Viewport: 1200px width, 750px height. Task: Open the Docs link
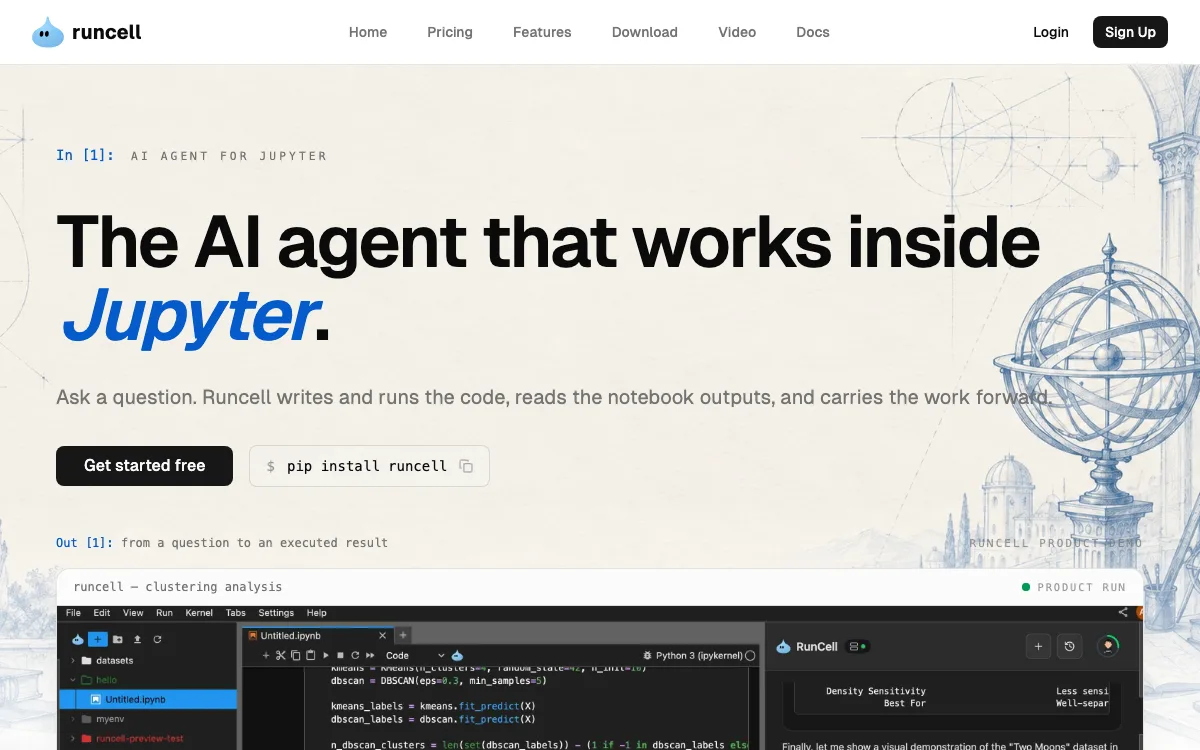pos(813,32)
